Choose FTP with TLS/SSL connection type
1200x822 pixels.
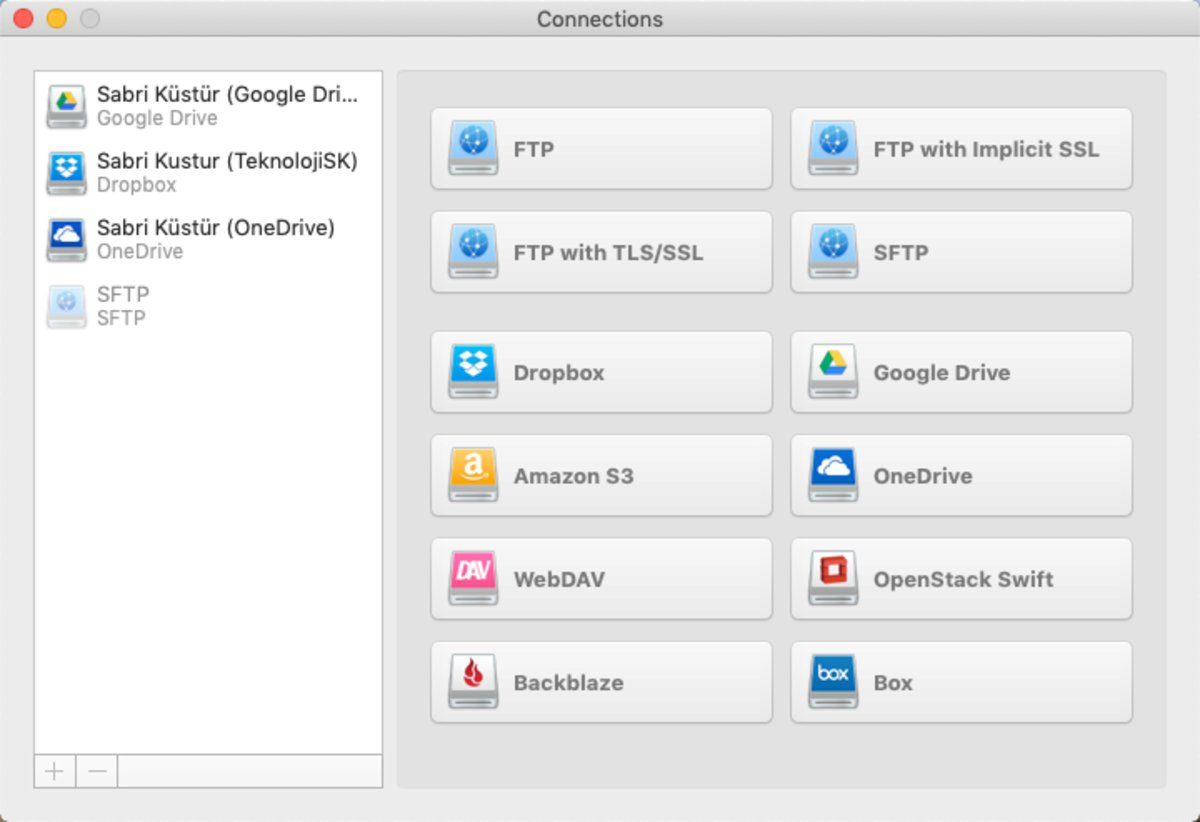601,252
